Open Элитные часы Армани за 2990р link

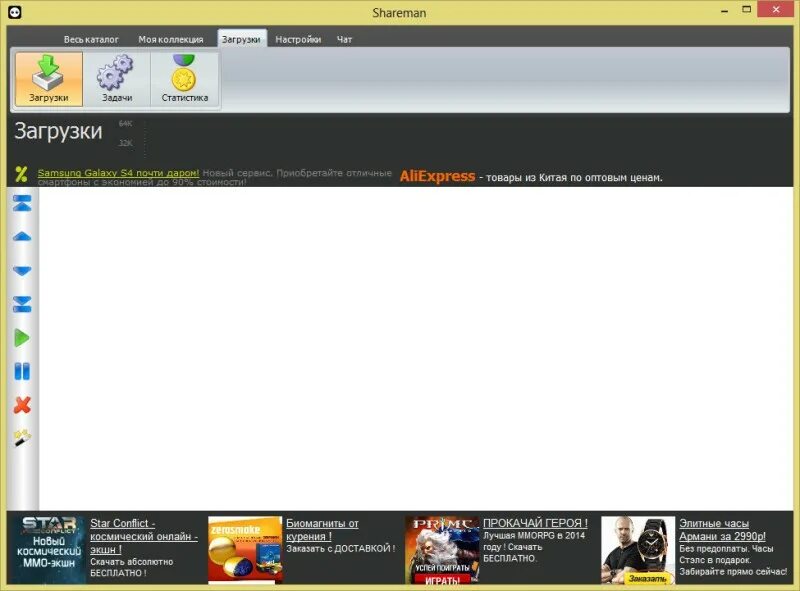tap(722, 530)
